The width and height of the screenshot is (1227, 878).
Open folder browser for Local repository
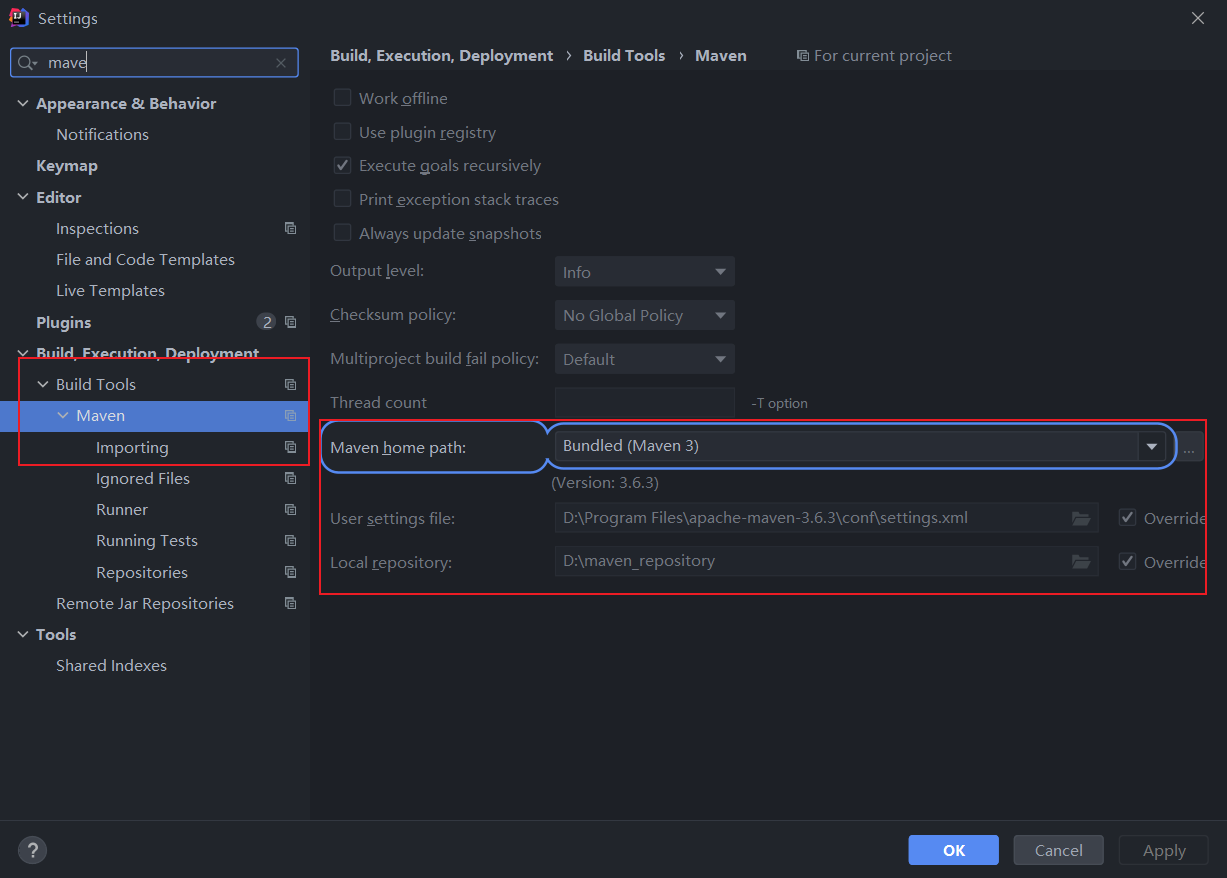click(1080, 561)
